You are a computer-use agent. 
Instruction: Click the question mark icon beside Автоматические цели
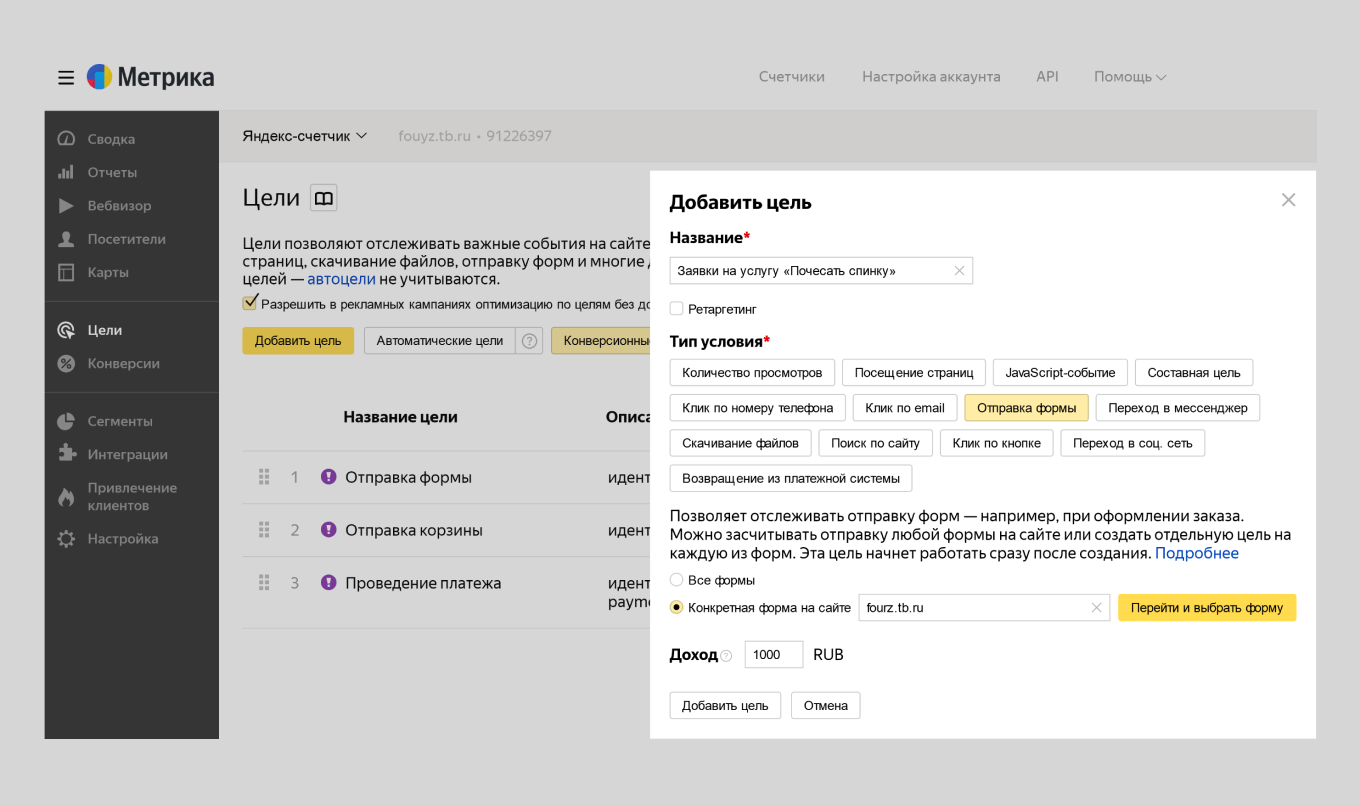pyautogui.click(x=530, y=341)
